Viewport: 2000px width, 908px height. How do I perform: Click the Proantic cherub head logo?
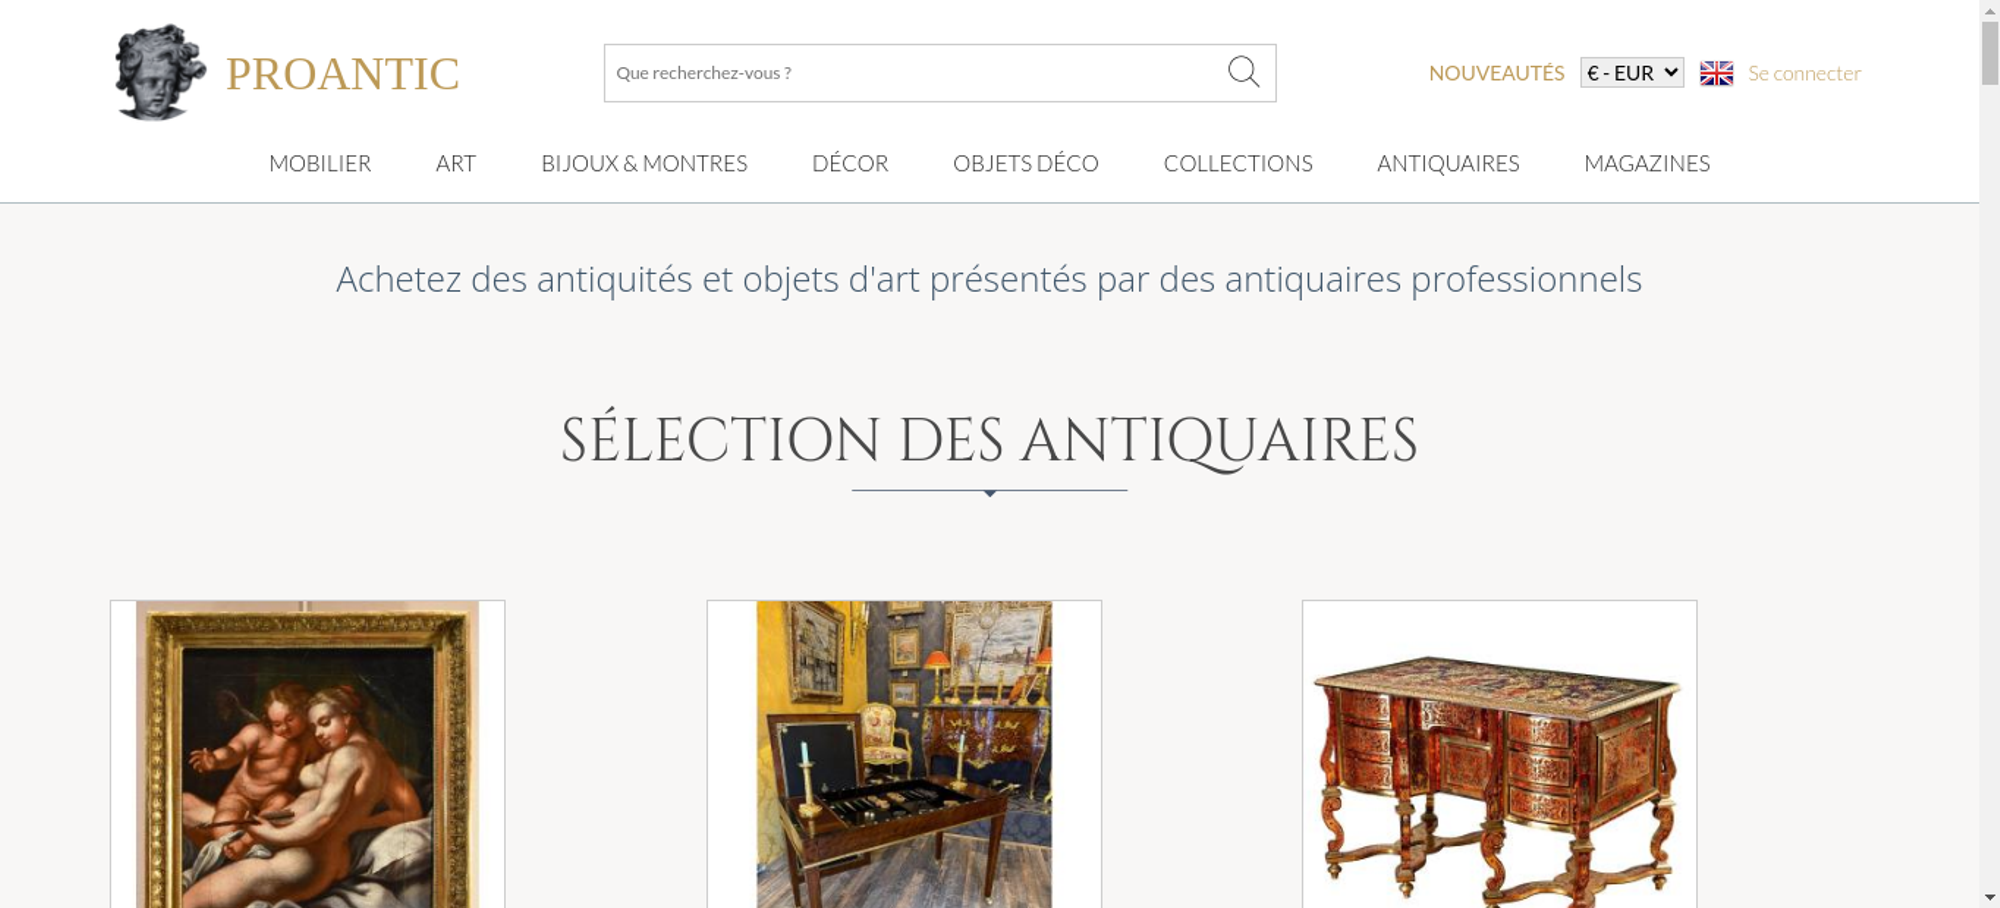click(x=160, y=72)
